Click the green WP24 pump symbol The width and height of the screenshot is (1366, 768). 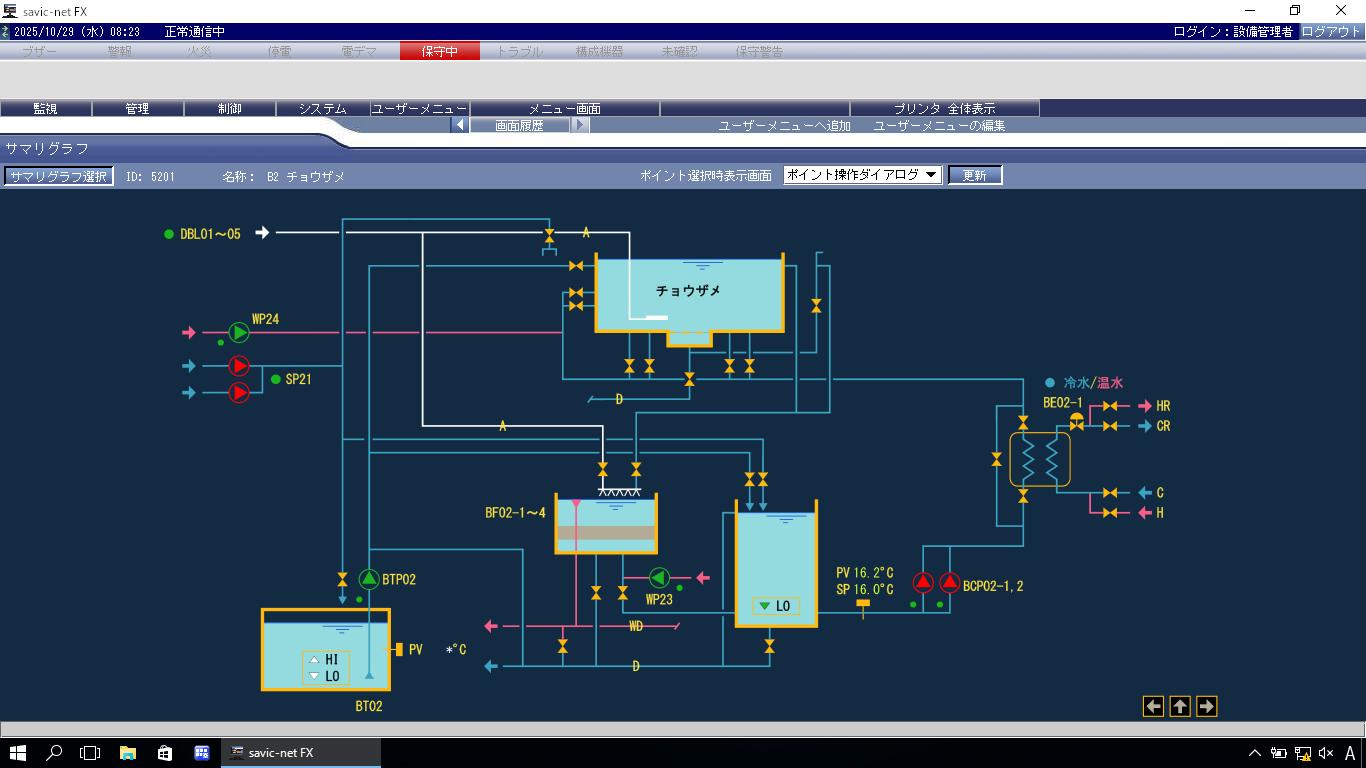tap(239, 333)
